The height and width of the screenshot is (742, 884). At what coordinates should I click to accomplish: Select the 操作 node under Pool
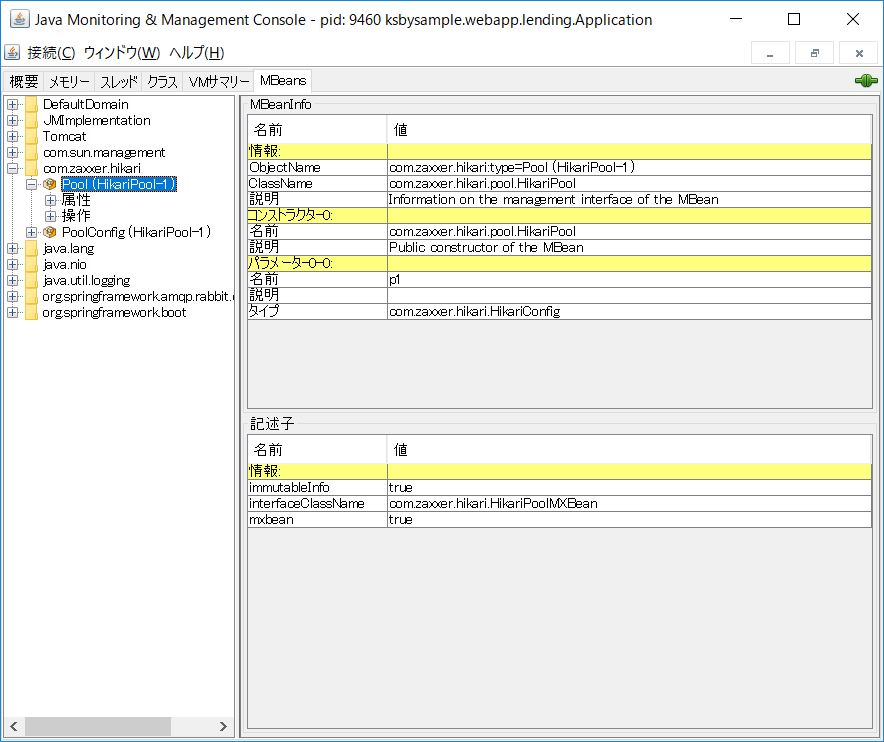pos(77,216)
